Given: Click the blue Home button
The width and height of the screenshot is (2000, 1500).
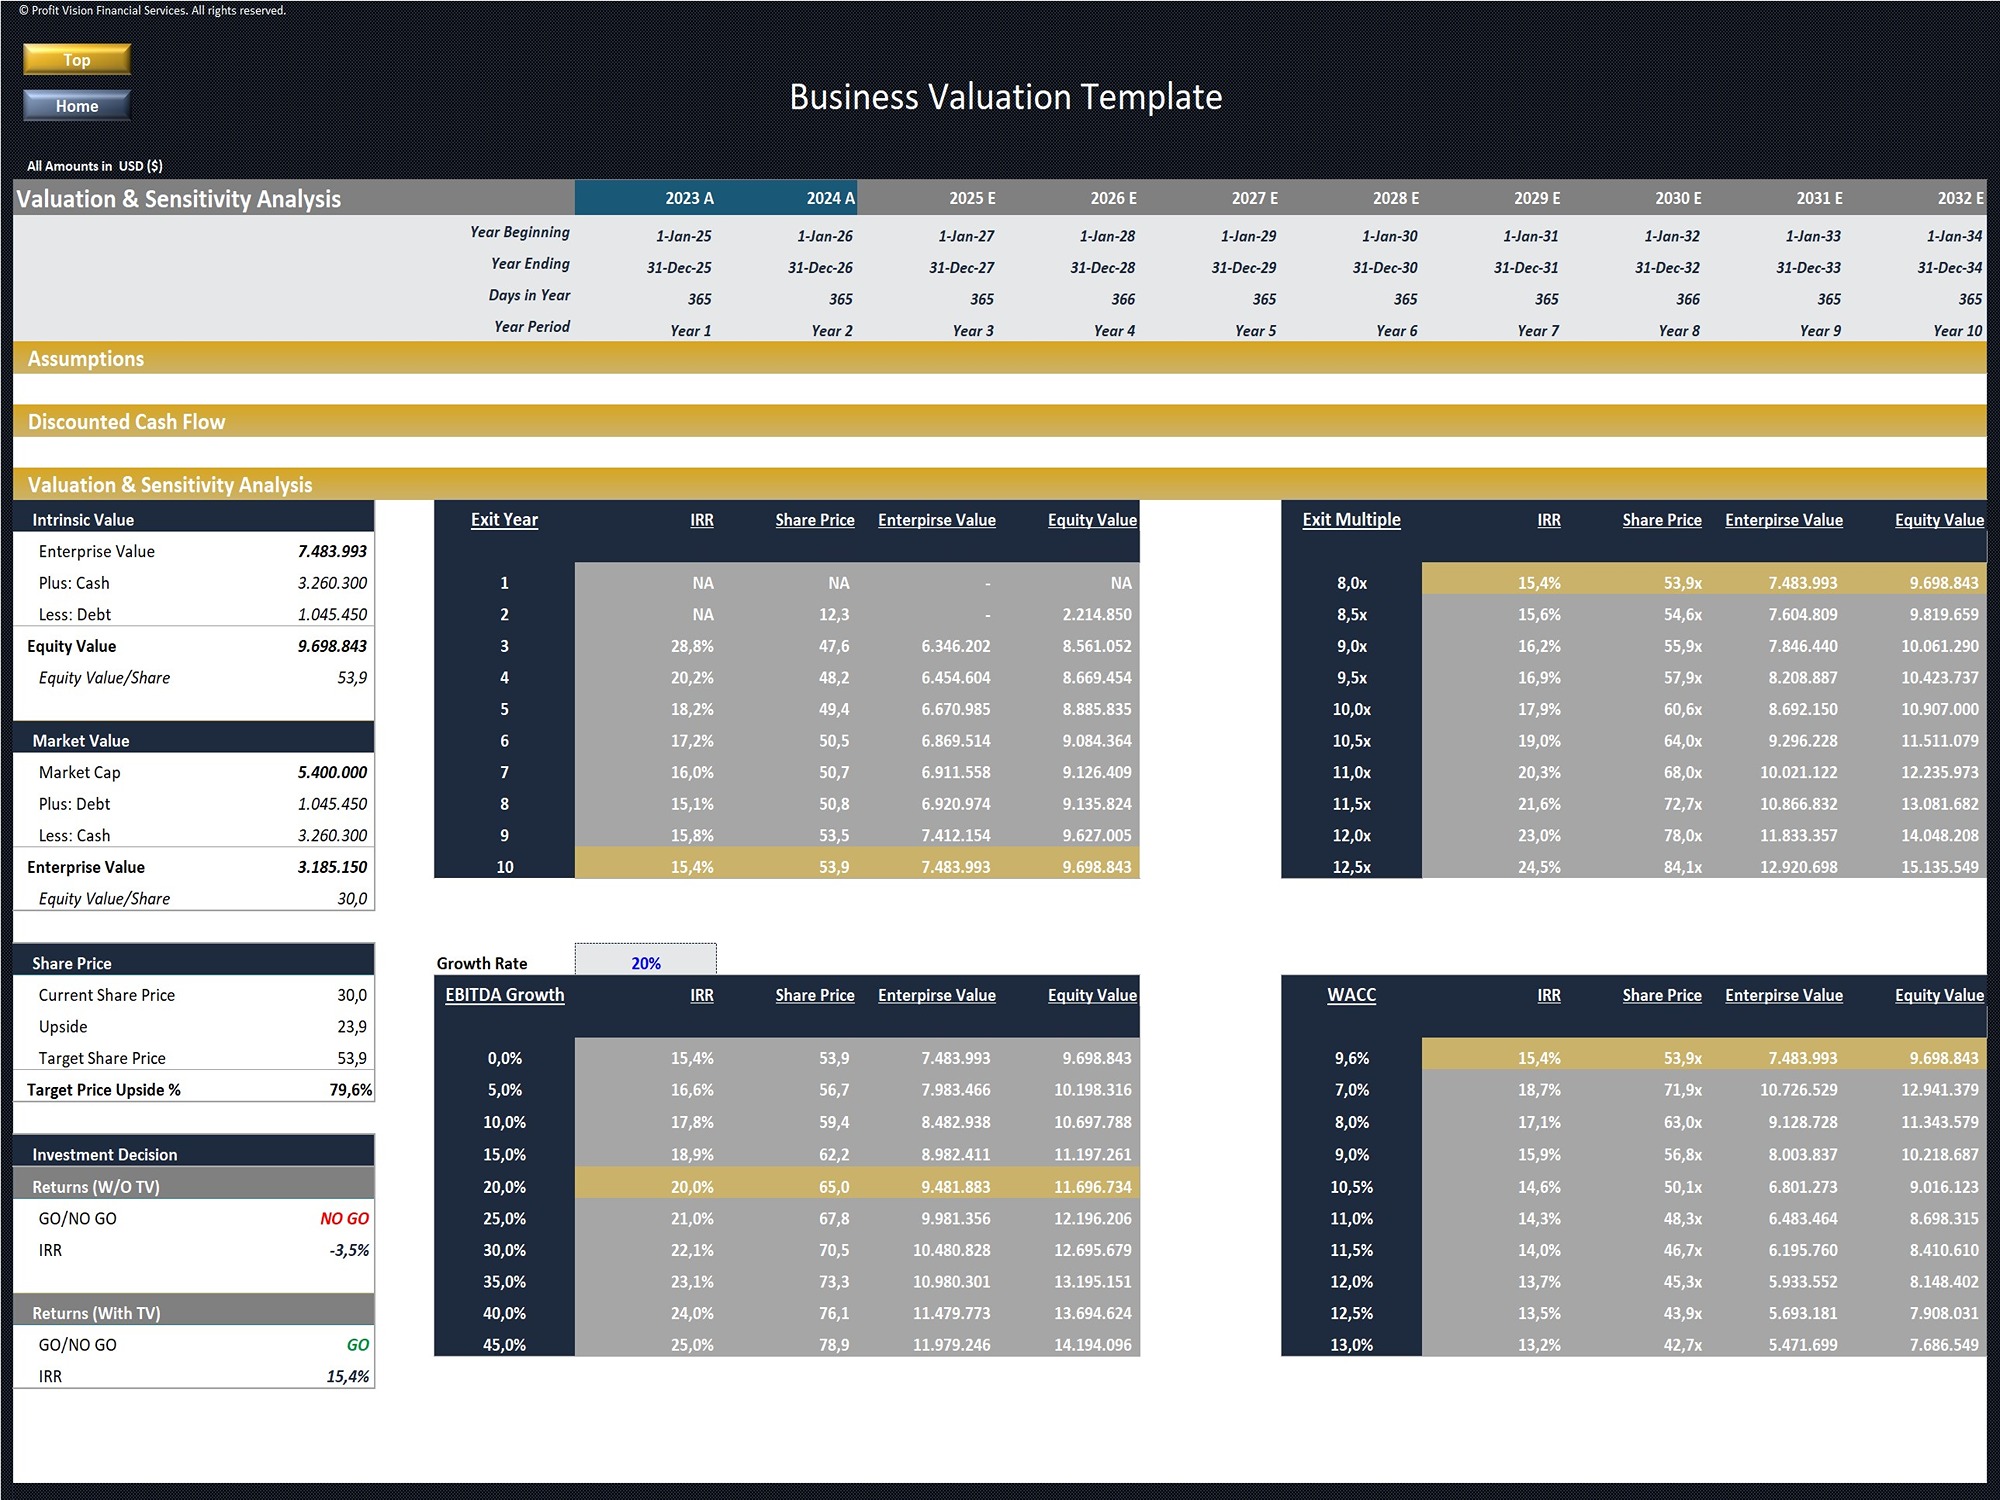Looking at the screenshot, I should (77, 106).
